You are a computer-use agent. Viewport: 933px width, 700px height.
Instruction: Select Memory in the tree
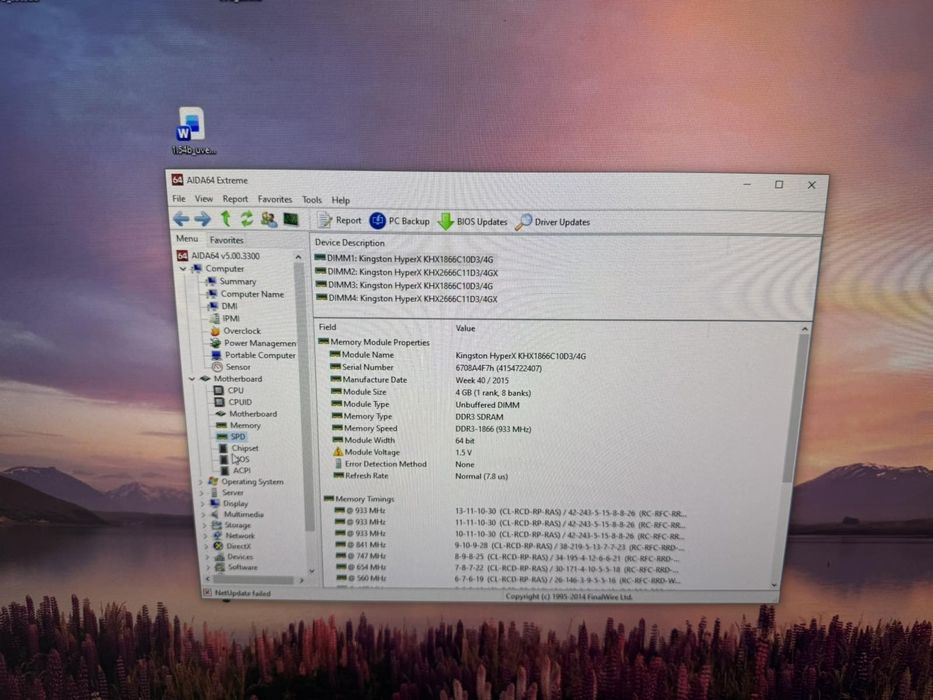(x=238, y=425)
